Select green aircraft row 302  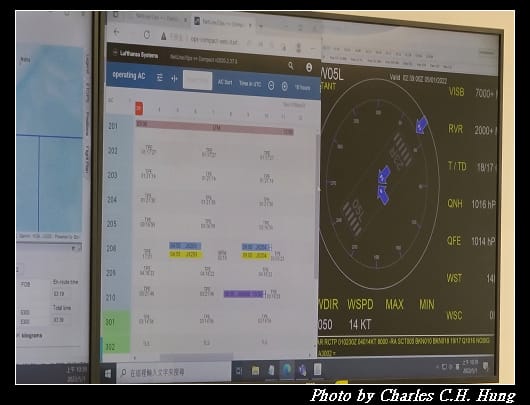tap(110, 347)
